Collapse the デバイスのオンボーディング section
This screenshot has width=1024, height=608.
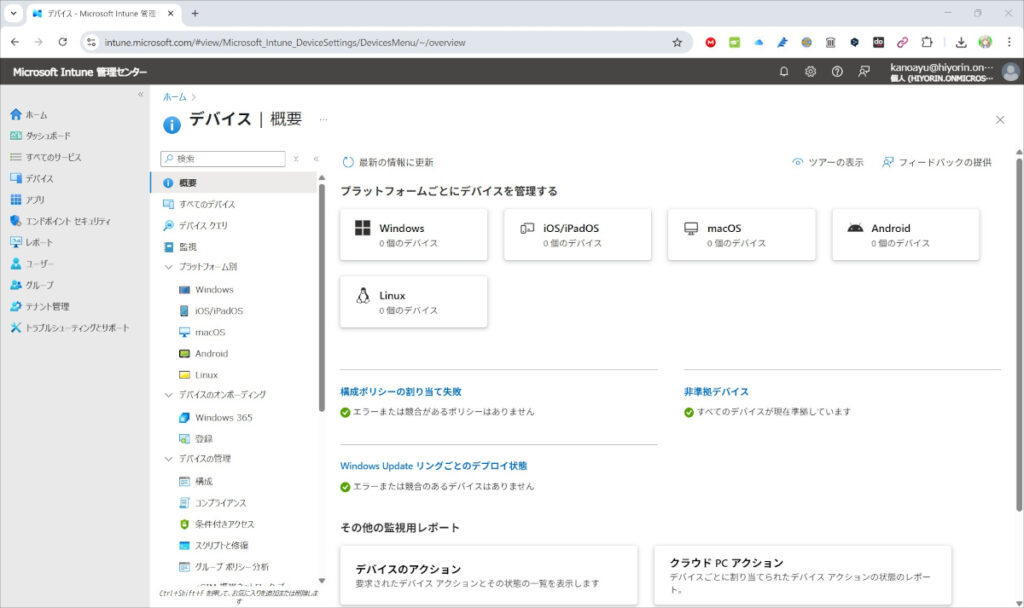pyautogui.click(x=168, y=395)
